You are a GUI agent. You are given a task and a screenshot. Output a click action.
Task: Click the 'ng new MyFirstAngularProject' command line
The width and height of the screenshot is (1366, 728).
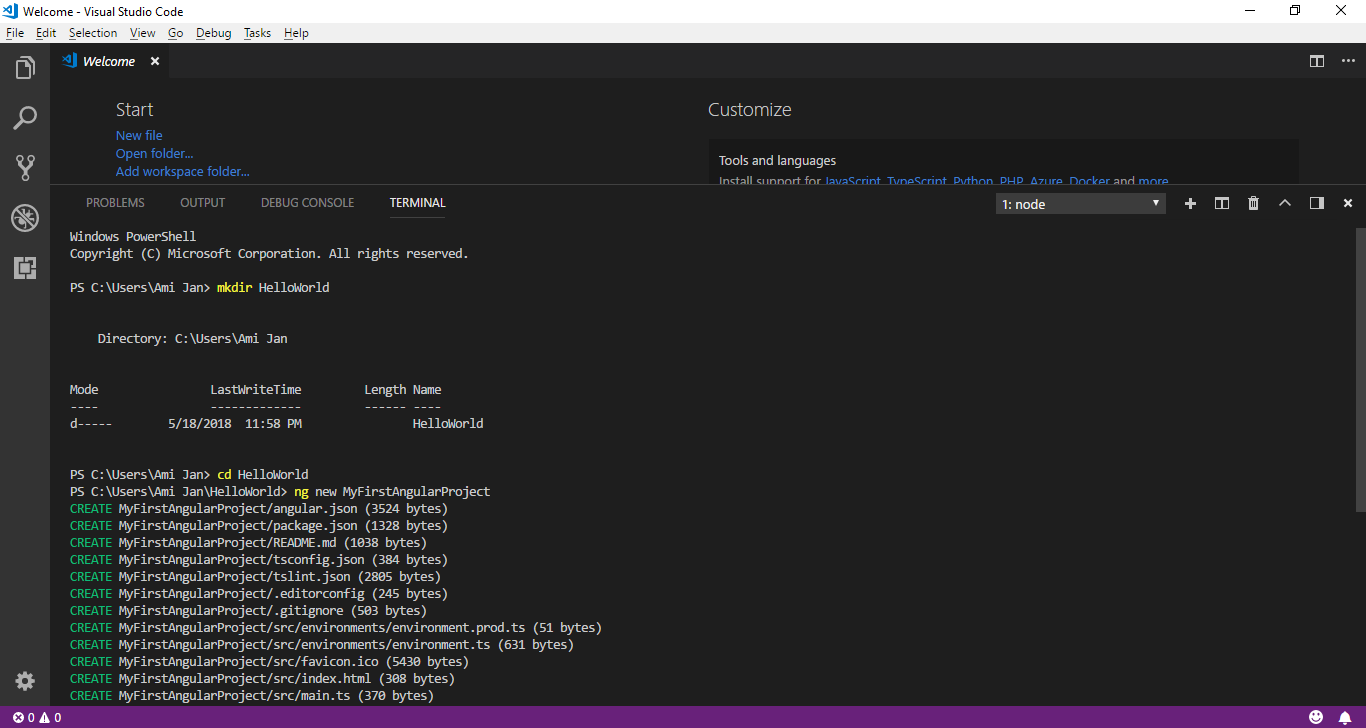click(280, 492)
